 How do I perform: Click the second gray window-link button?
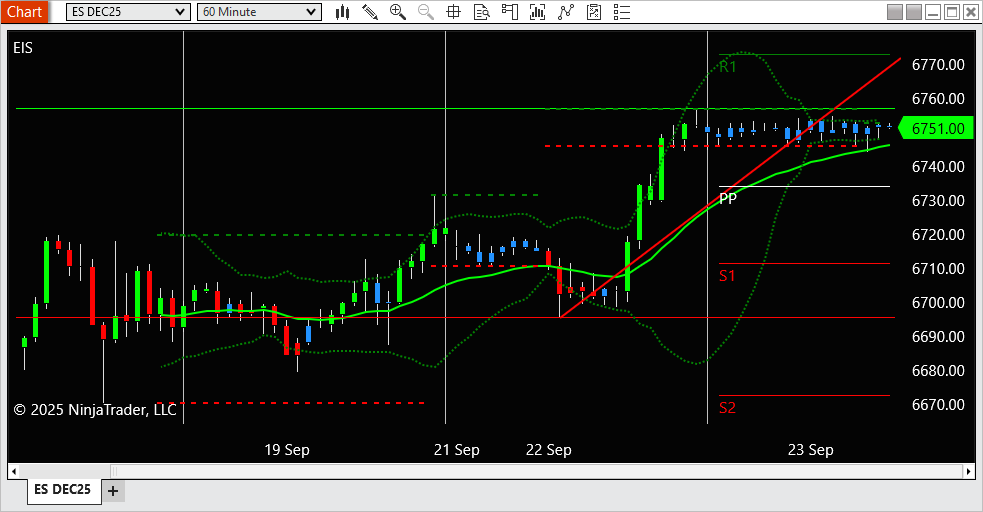pos(914,12)
